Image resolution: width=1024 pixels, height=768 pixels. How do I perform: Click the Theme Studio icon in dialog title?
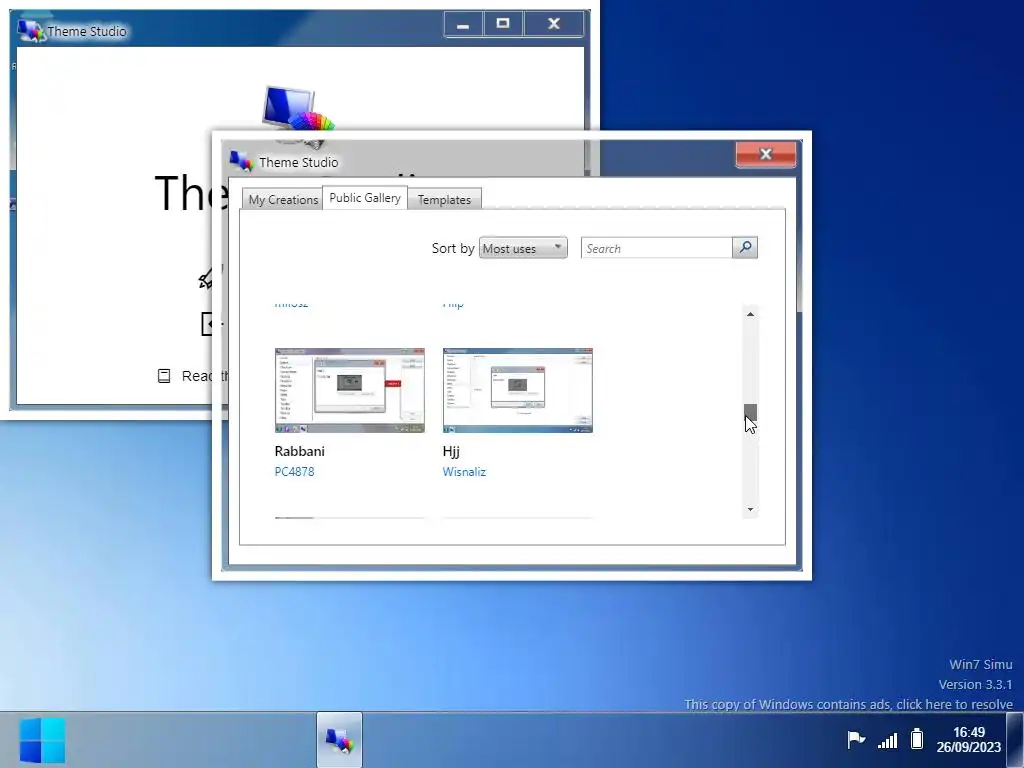point(241,161)
